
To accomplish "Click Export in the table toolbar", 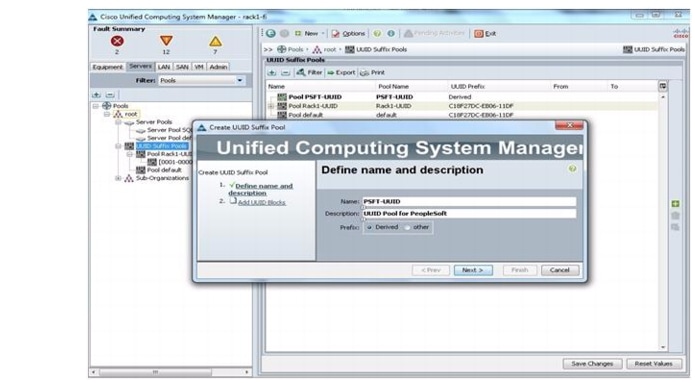I will tap(341, 72).
